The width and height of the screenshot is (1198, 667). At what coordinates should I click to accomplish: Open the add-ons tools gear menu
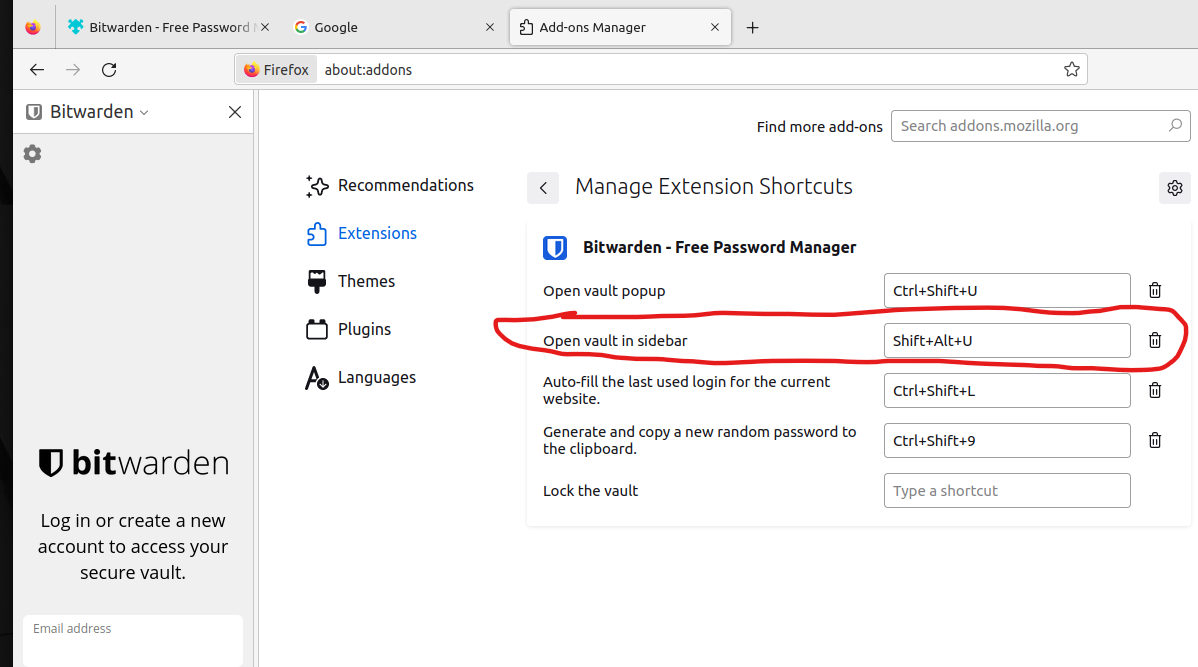(x=1174, y=188)
